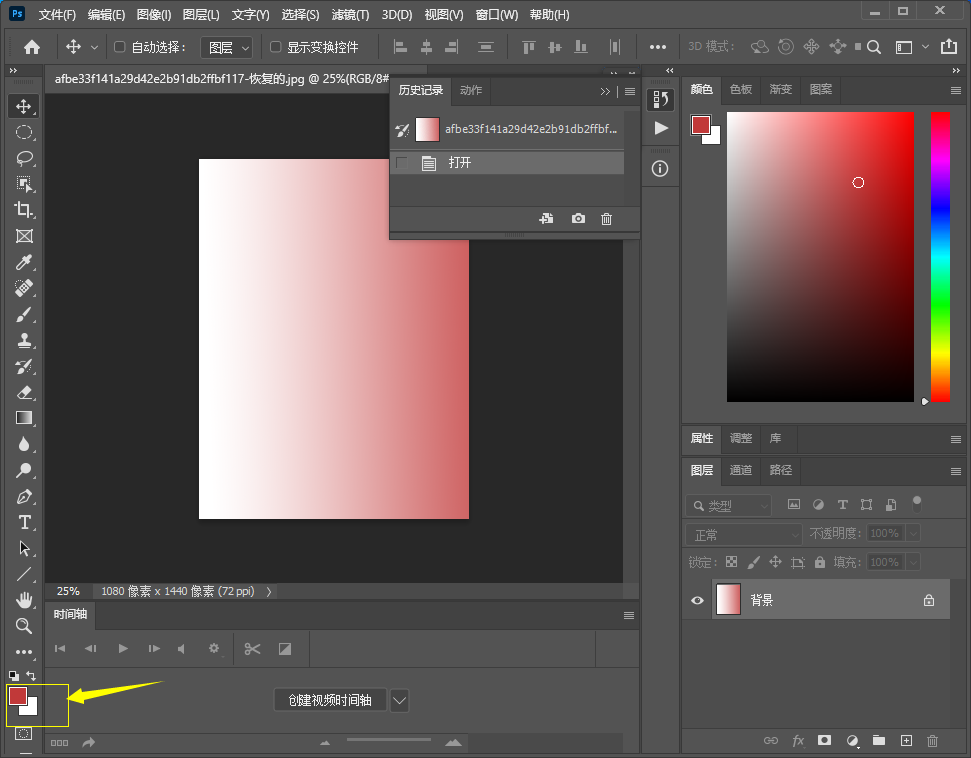Open the 图层 auto-select dropdown

pyautogui.click(x=227, y=47)
